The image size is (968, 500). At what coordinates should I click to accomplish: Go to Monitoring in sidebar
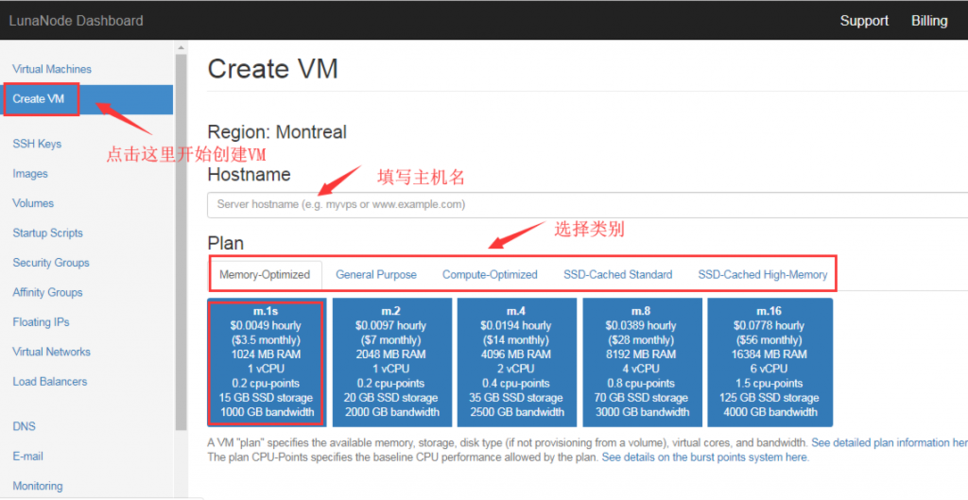tap(38, 486)
